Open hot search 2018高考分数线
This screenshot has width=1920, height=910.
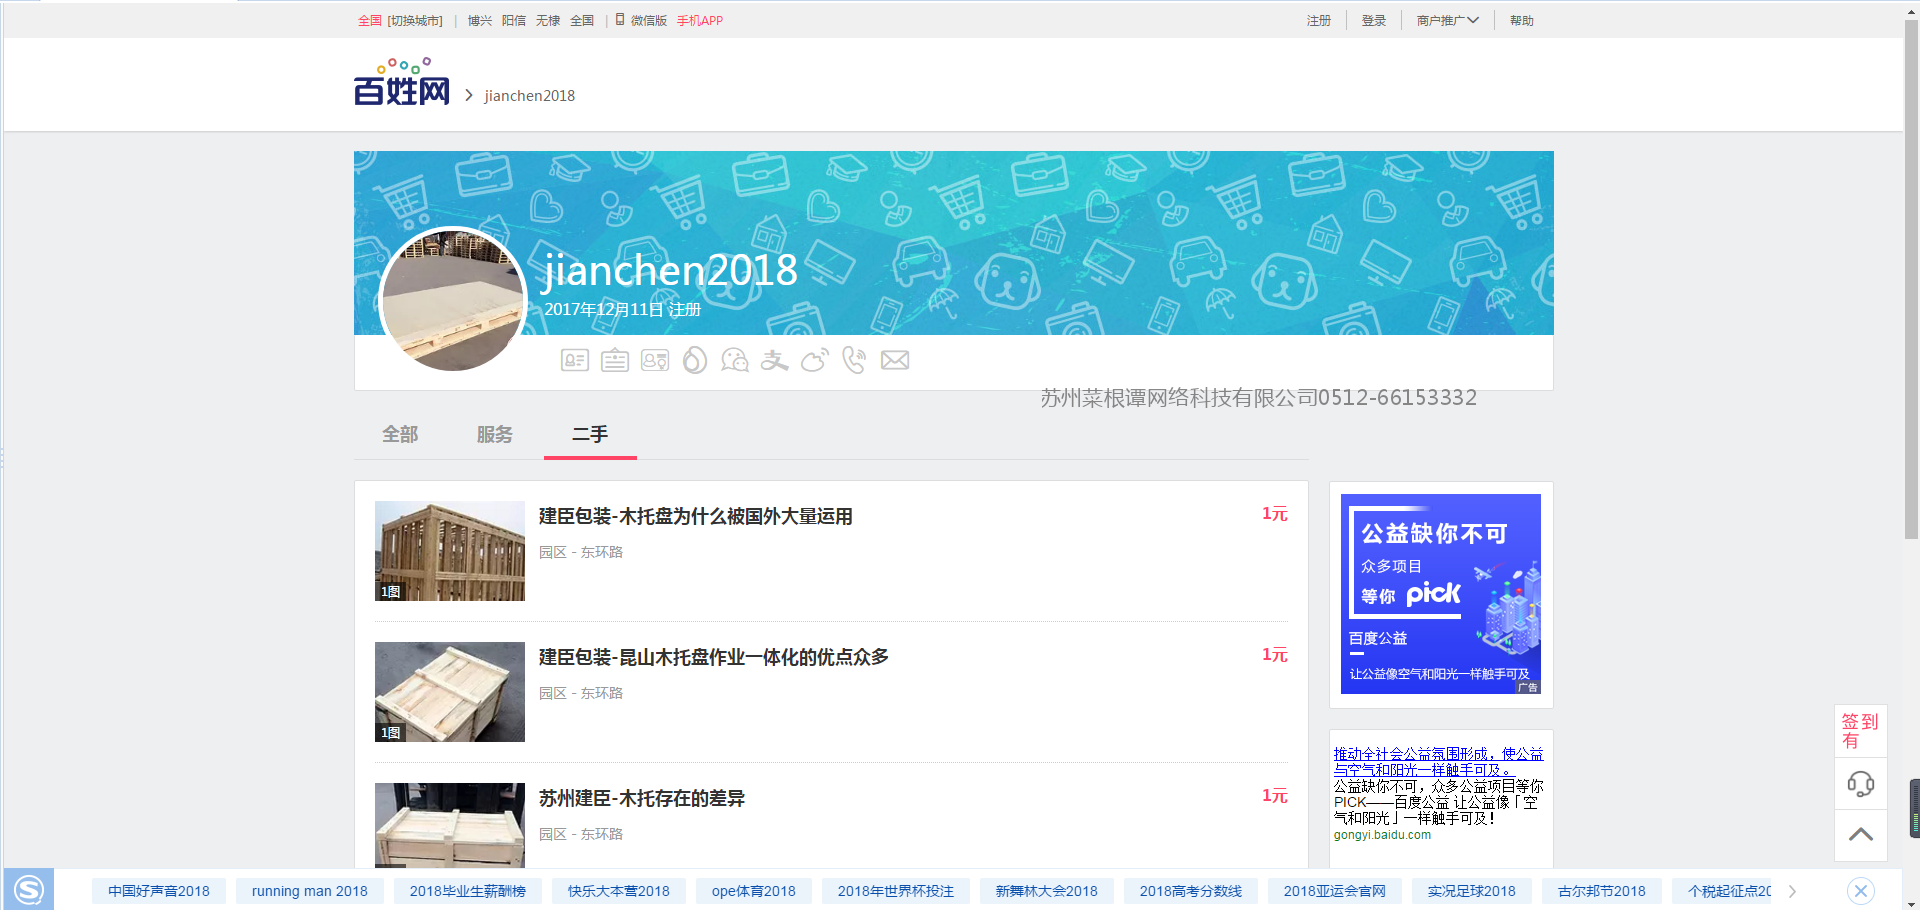1191,891
